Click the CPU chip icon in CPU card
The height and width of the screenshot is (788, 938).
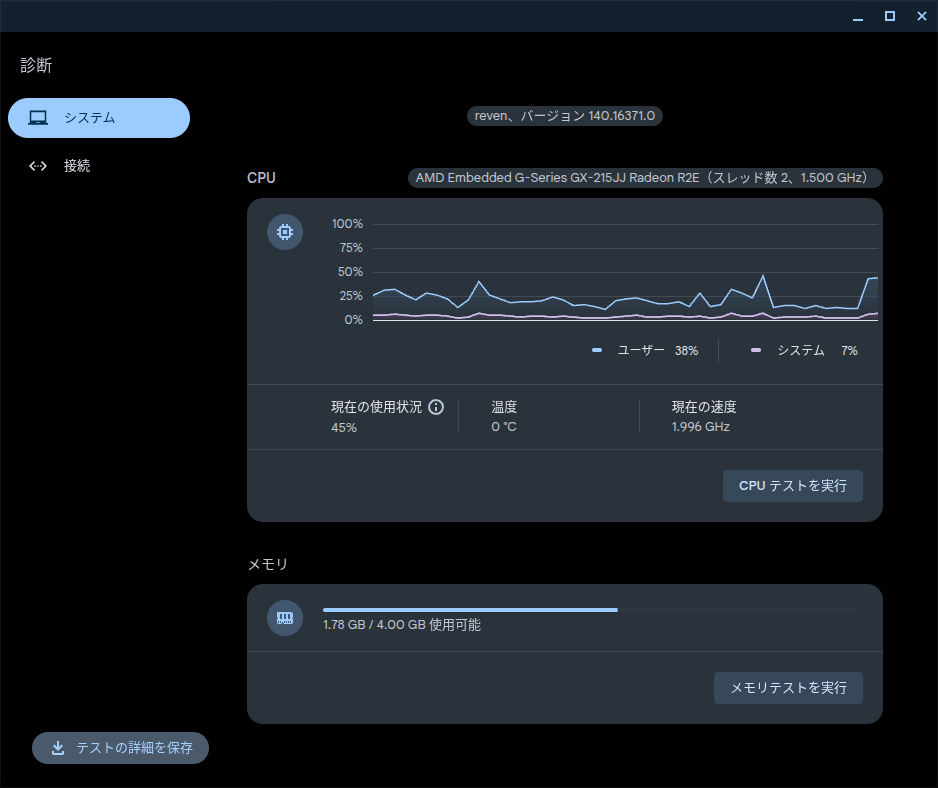(x=285, y=233)
